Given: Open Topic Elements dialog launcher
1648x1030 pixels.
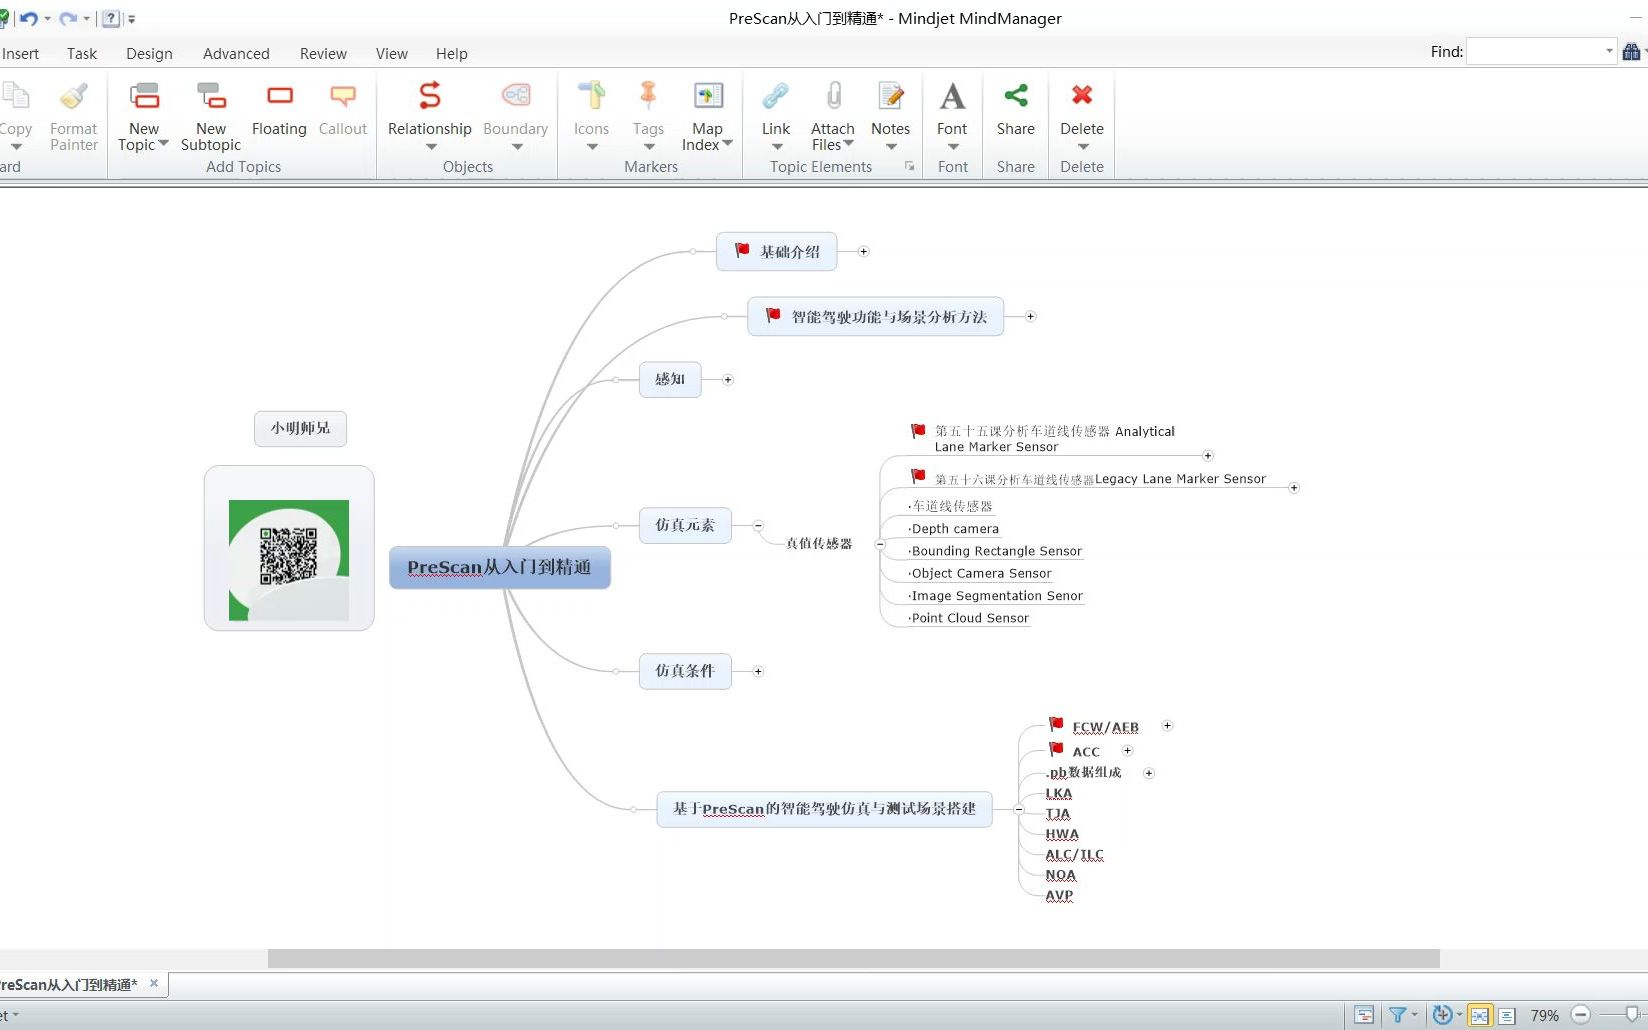Looking at the screenshot, I should [909, 167].
